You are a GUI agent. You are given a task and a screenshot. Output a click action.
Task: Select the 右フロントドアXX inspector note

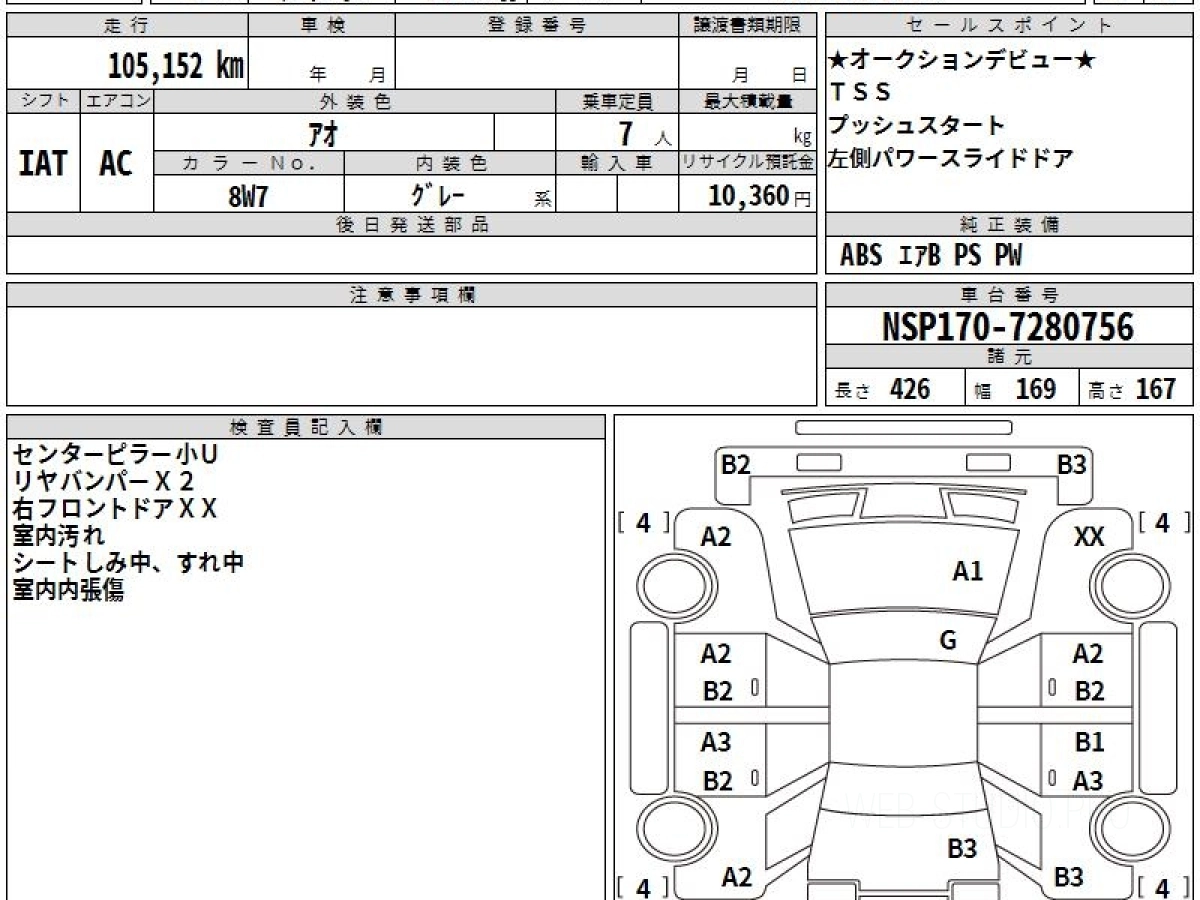coord(114,508)
